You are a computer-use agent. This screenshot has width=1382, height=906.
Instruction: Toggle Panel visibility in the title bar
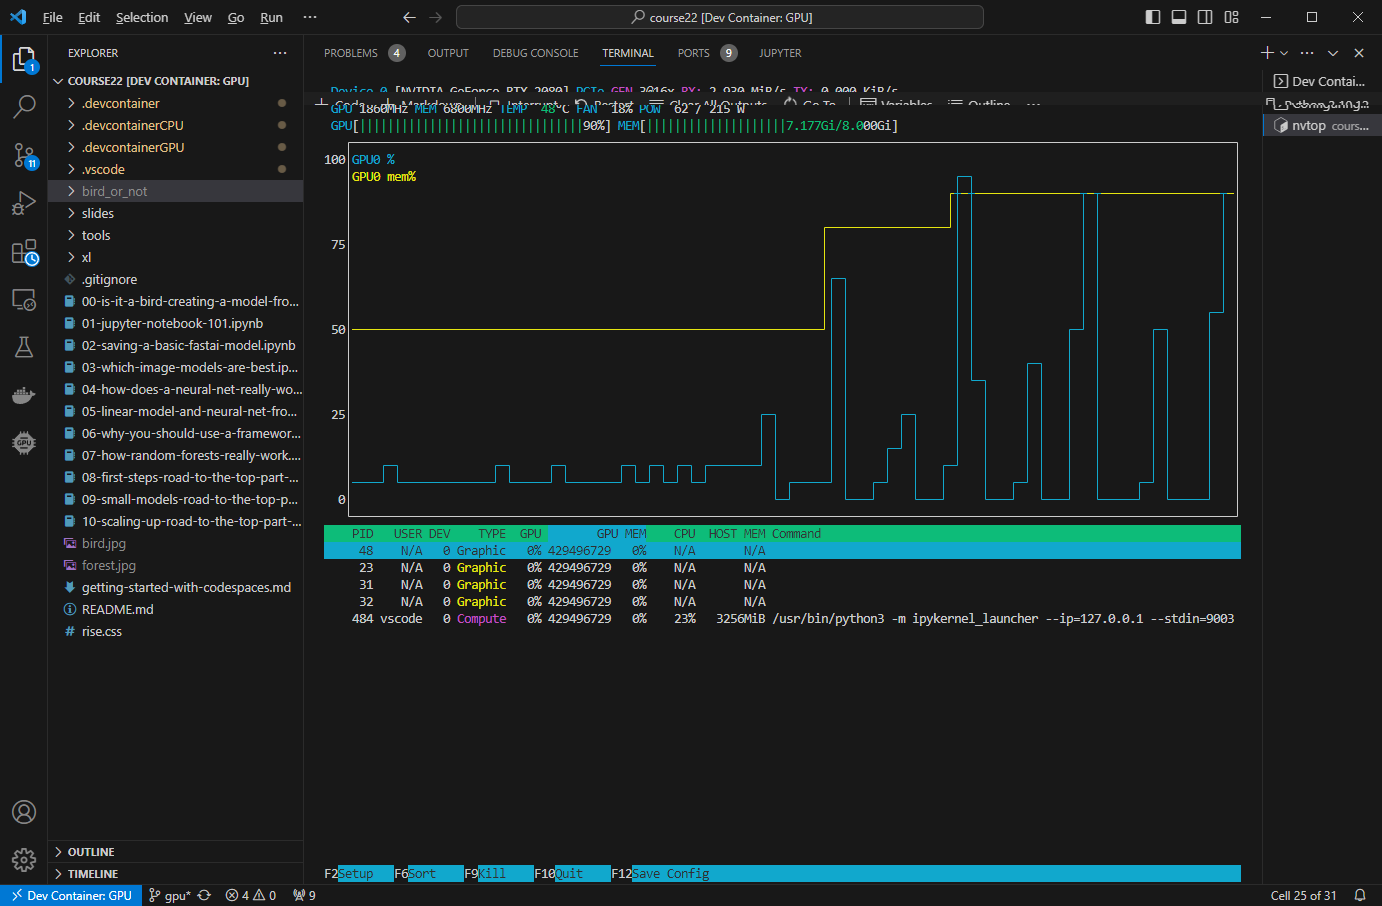(x=1179, y=17)
